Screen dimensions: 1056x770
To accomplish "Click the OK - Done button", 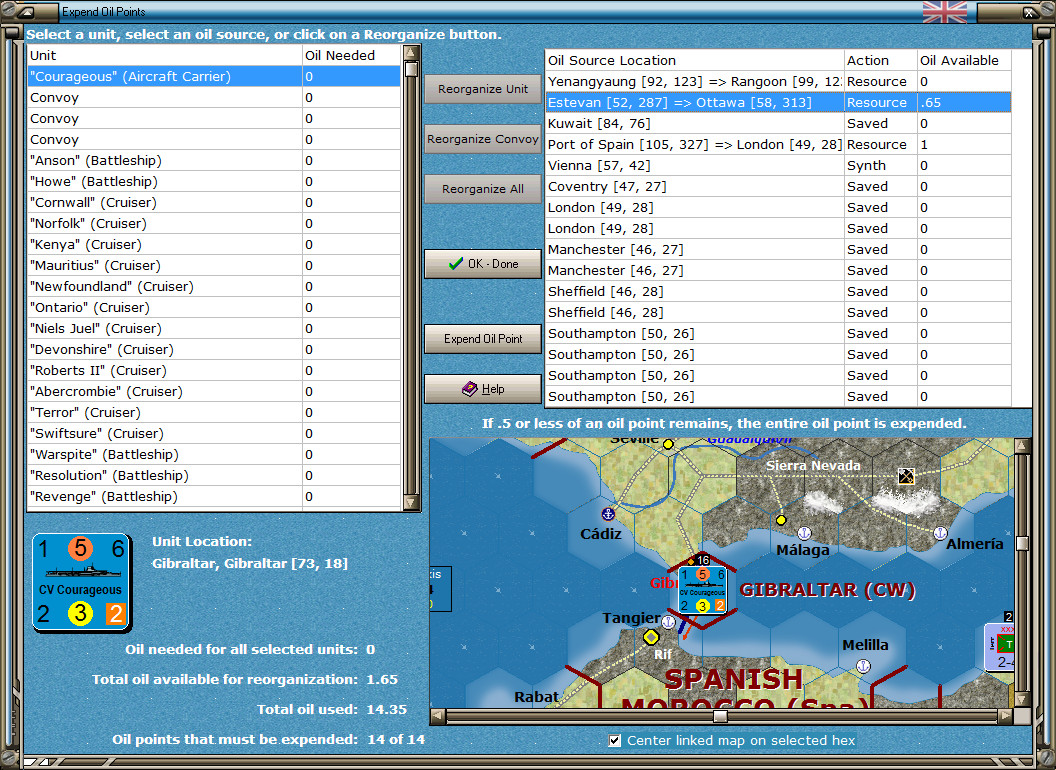I will click(483, 264).
